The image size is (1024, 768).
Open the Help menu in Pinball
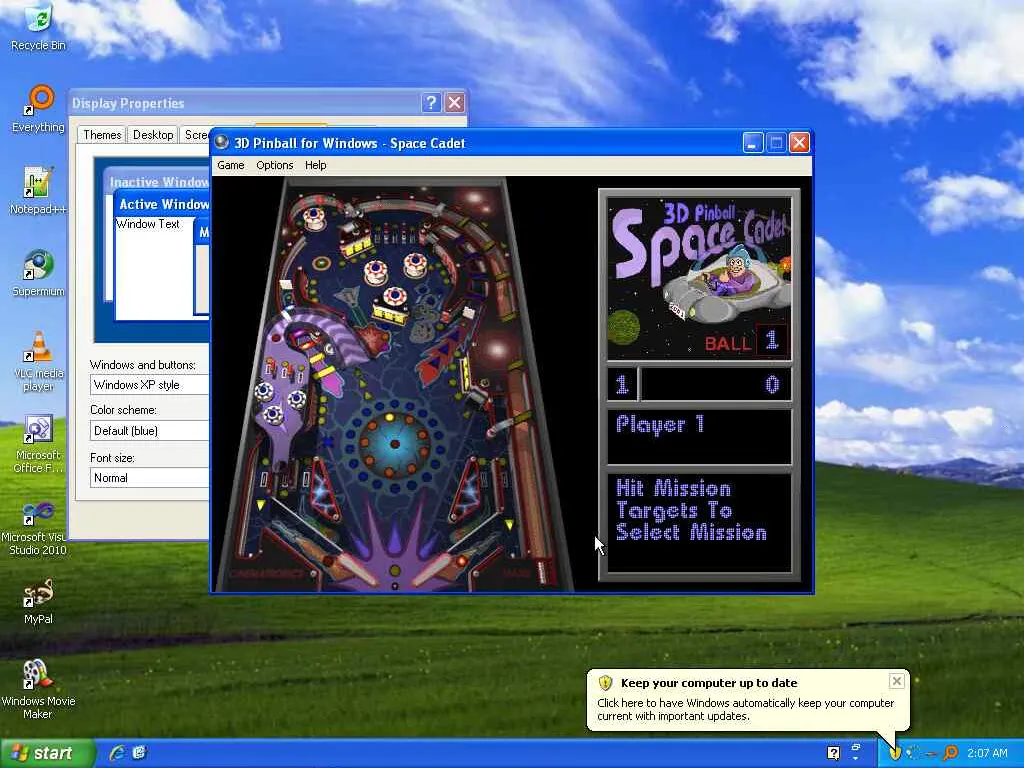(x=315, y=165)
